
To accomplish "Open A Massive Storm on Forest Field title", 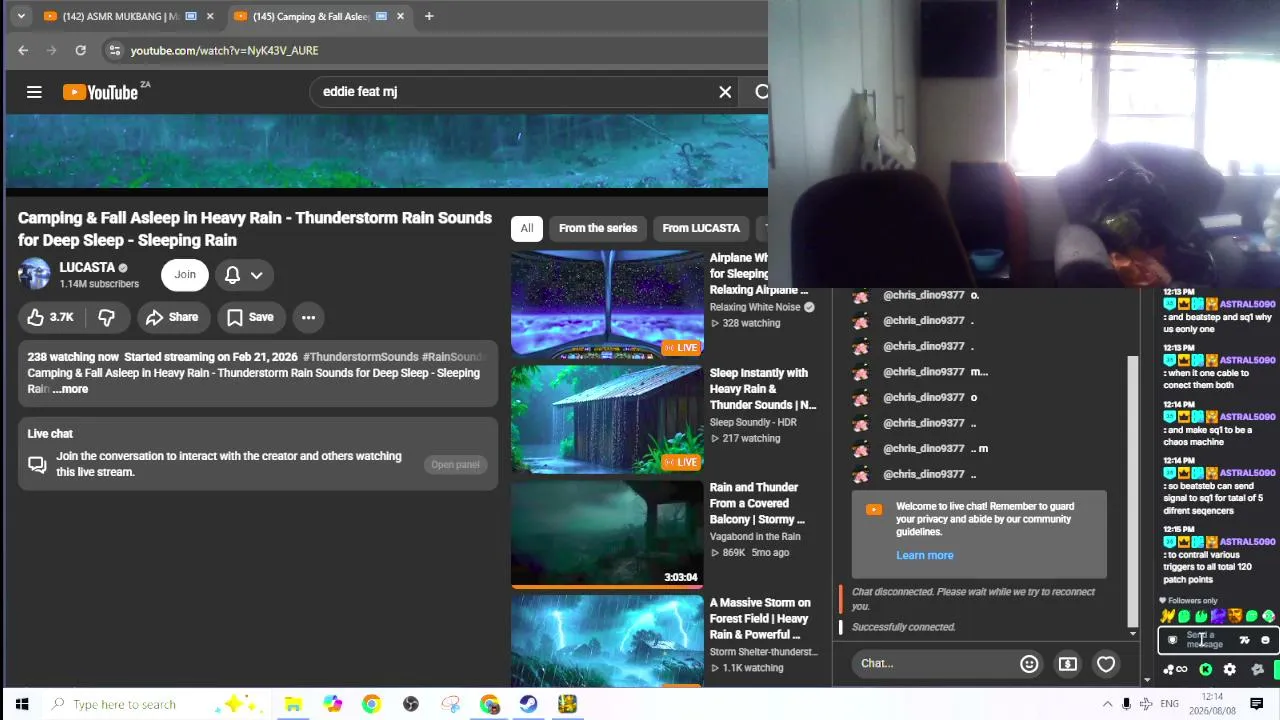I will (760, 619).
